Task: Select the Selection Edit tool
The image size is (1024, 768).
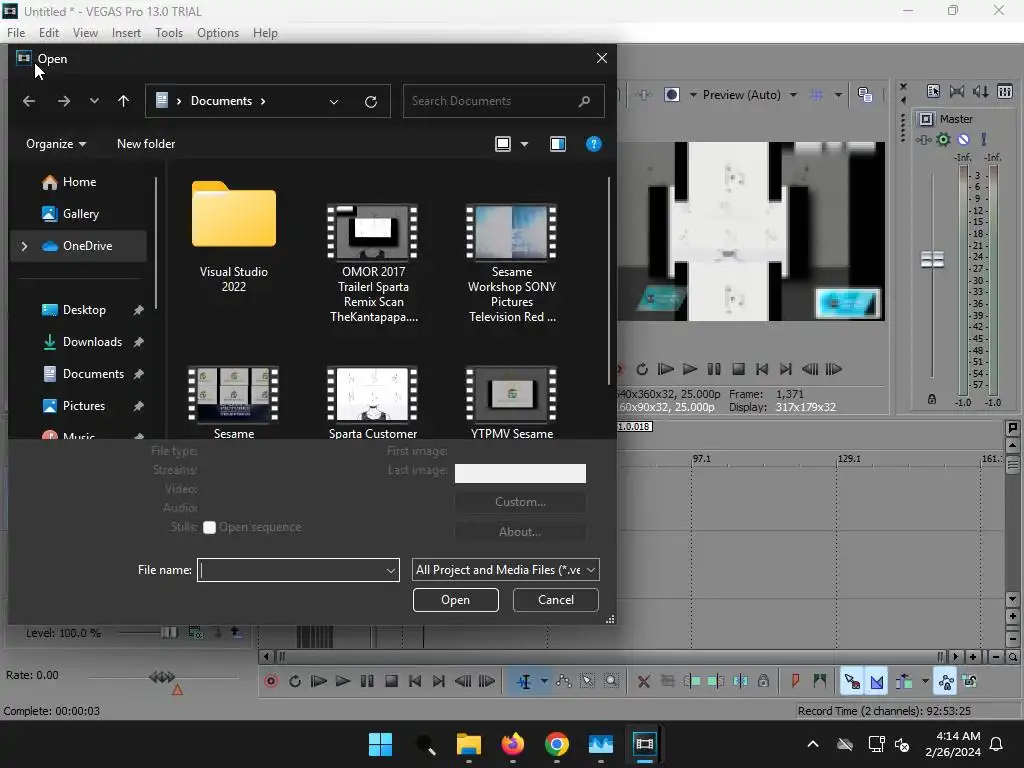Action: pos(588,681)
